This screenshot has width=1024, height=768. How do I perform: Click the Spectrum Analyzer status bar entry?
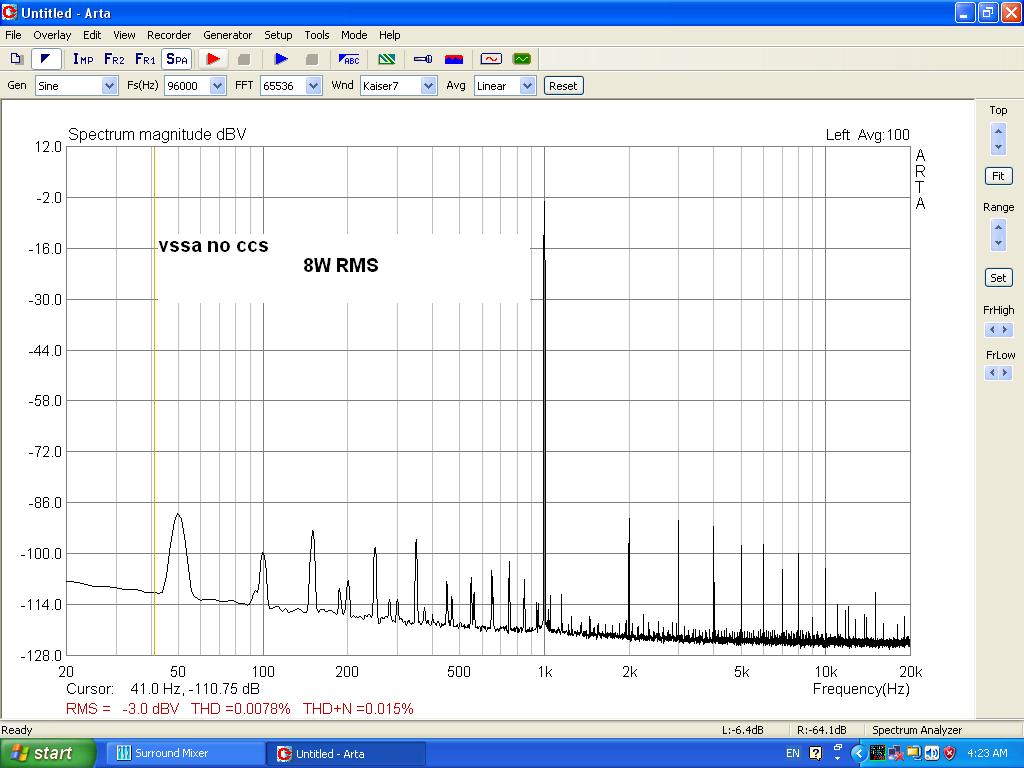pos(917,730)
